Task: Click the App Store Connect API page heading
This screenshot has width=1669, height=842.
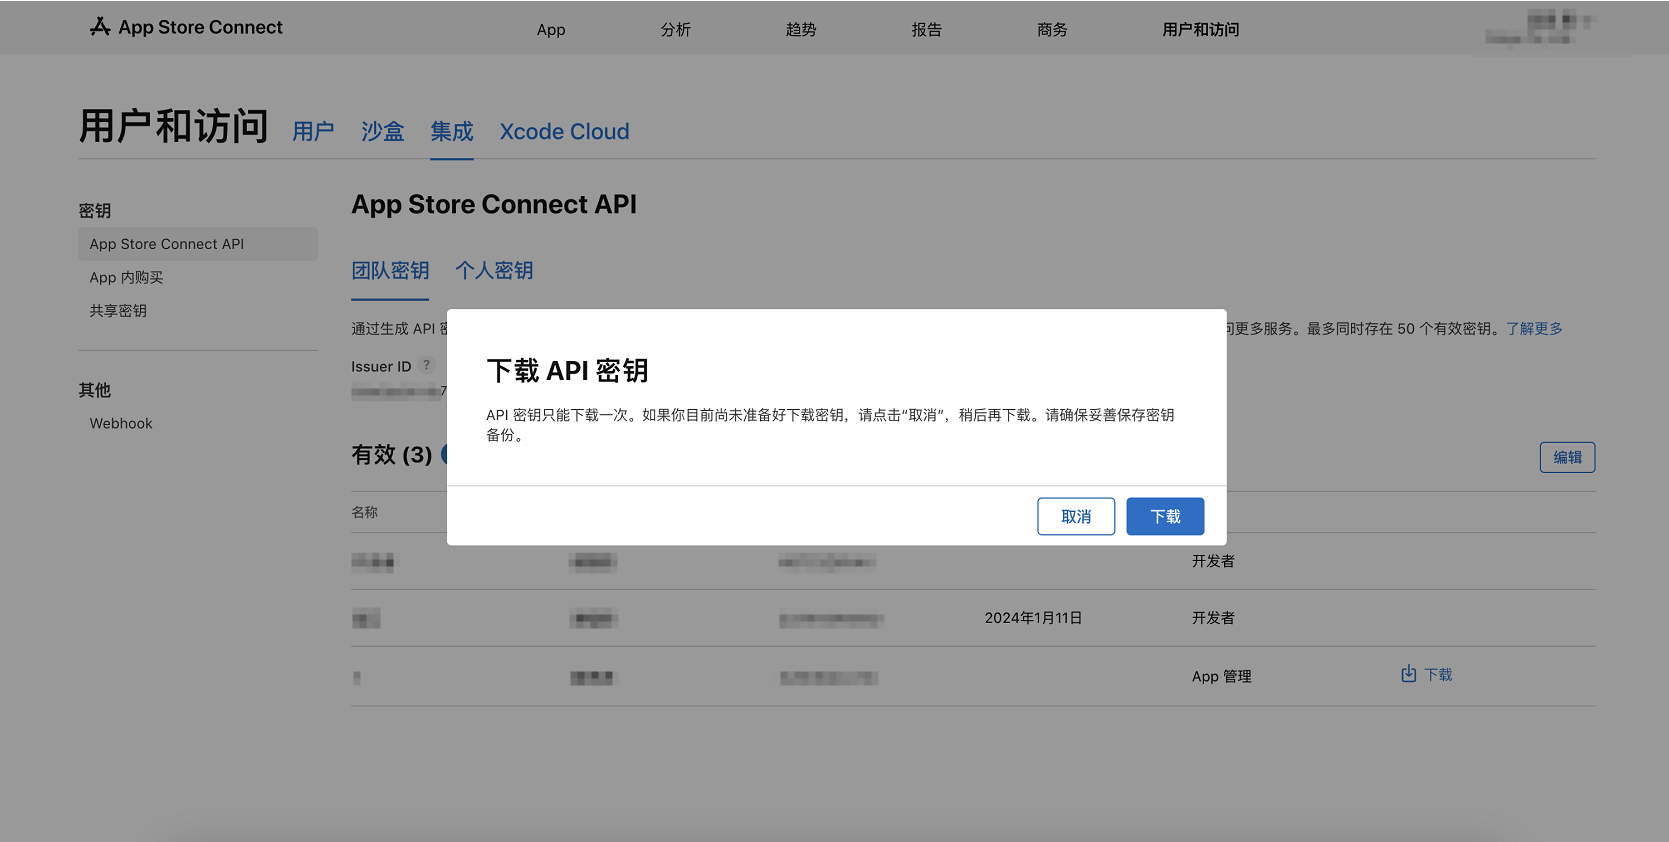Action: coord(494,204)
